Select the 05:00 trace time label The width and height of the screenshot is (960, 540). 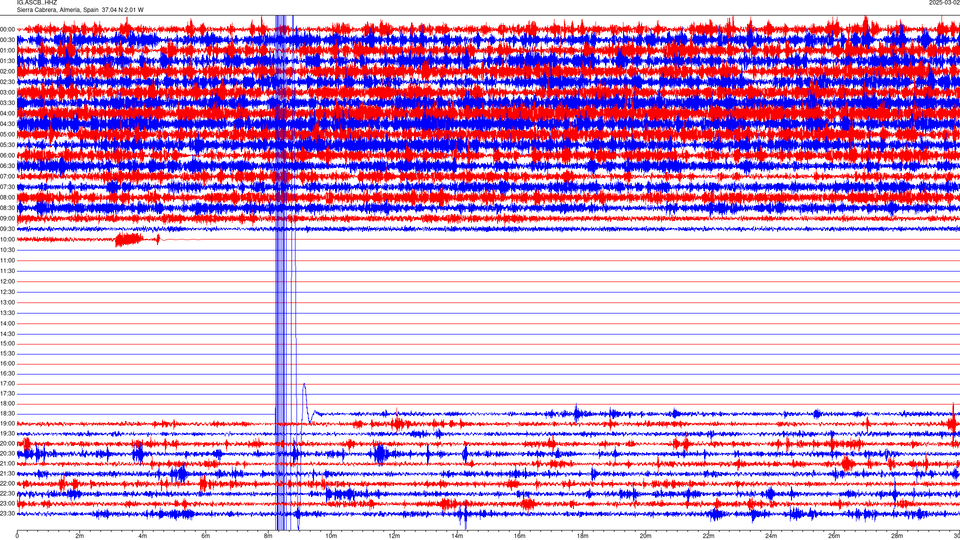pos(7,134)
